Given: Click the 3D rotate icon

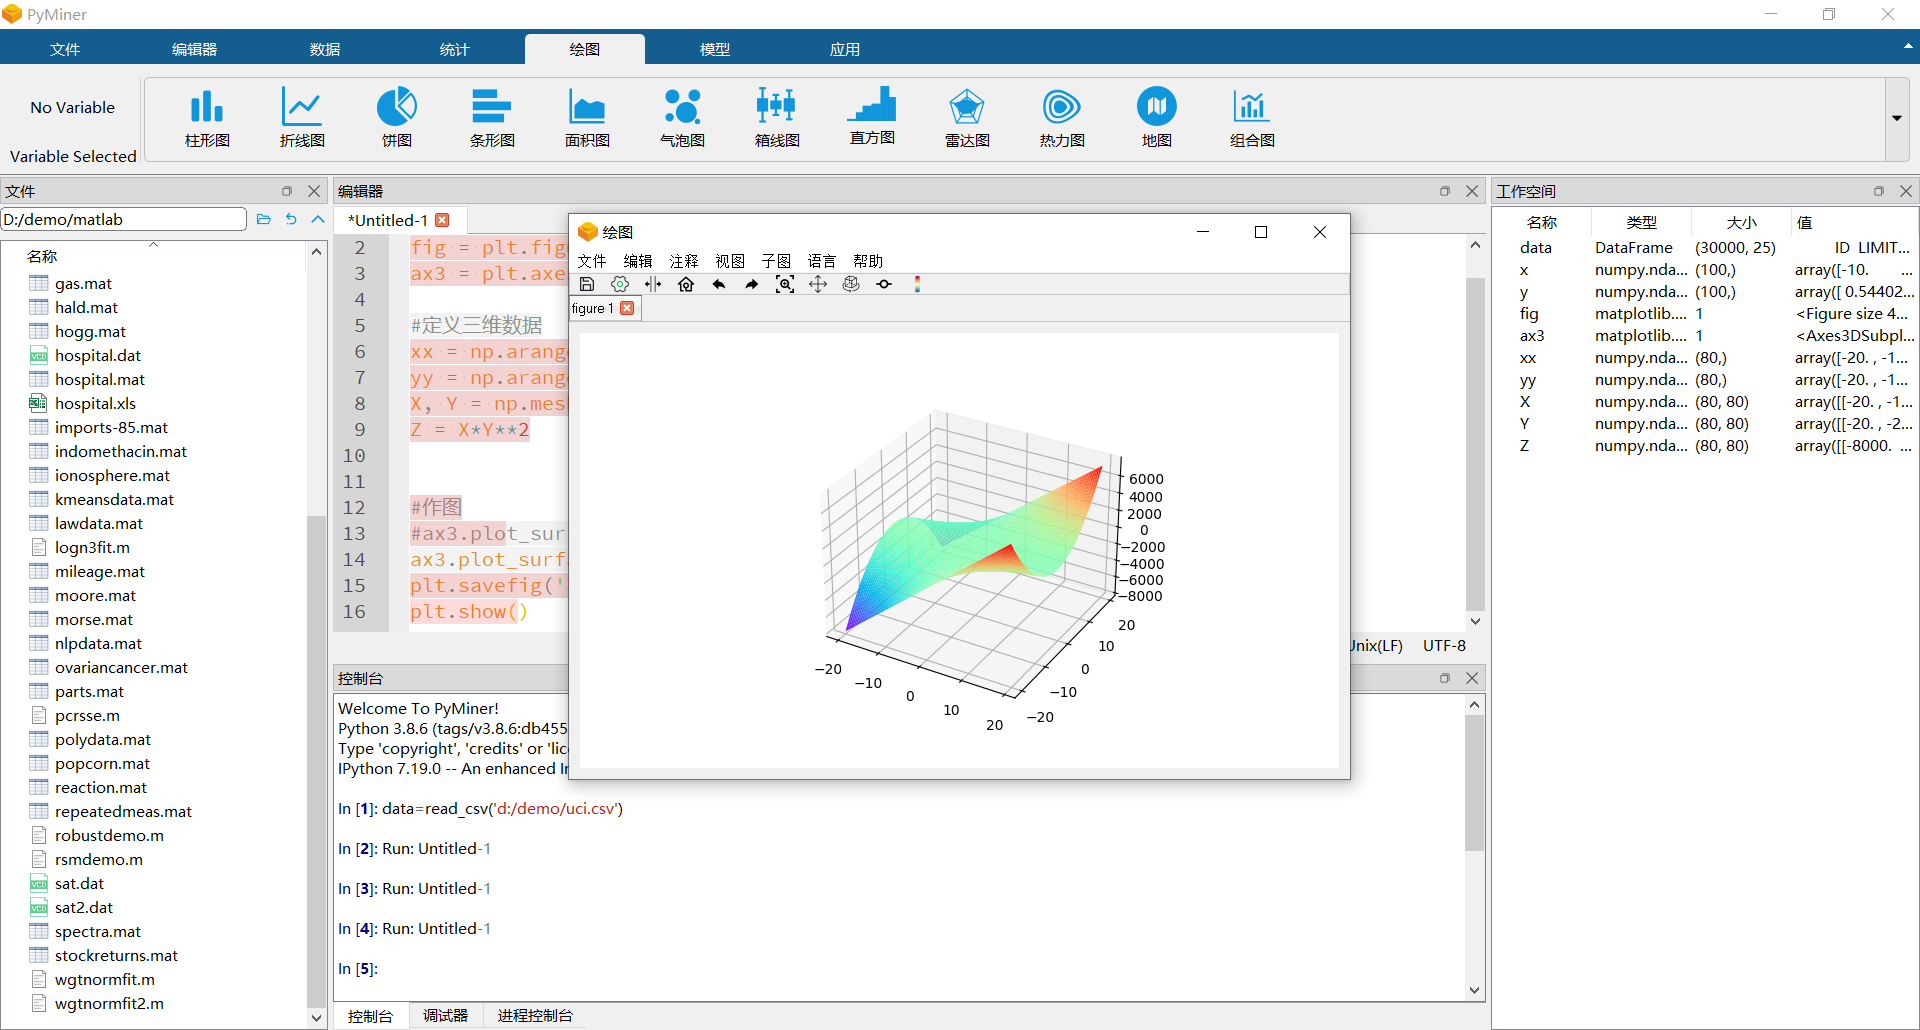Looking at the screenshot, I should (851, 284).
